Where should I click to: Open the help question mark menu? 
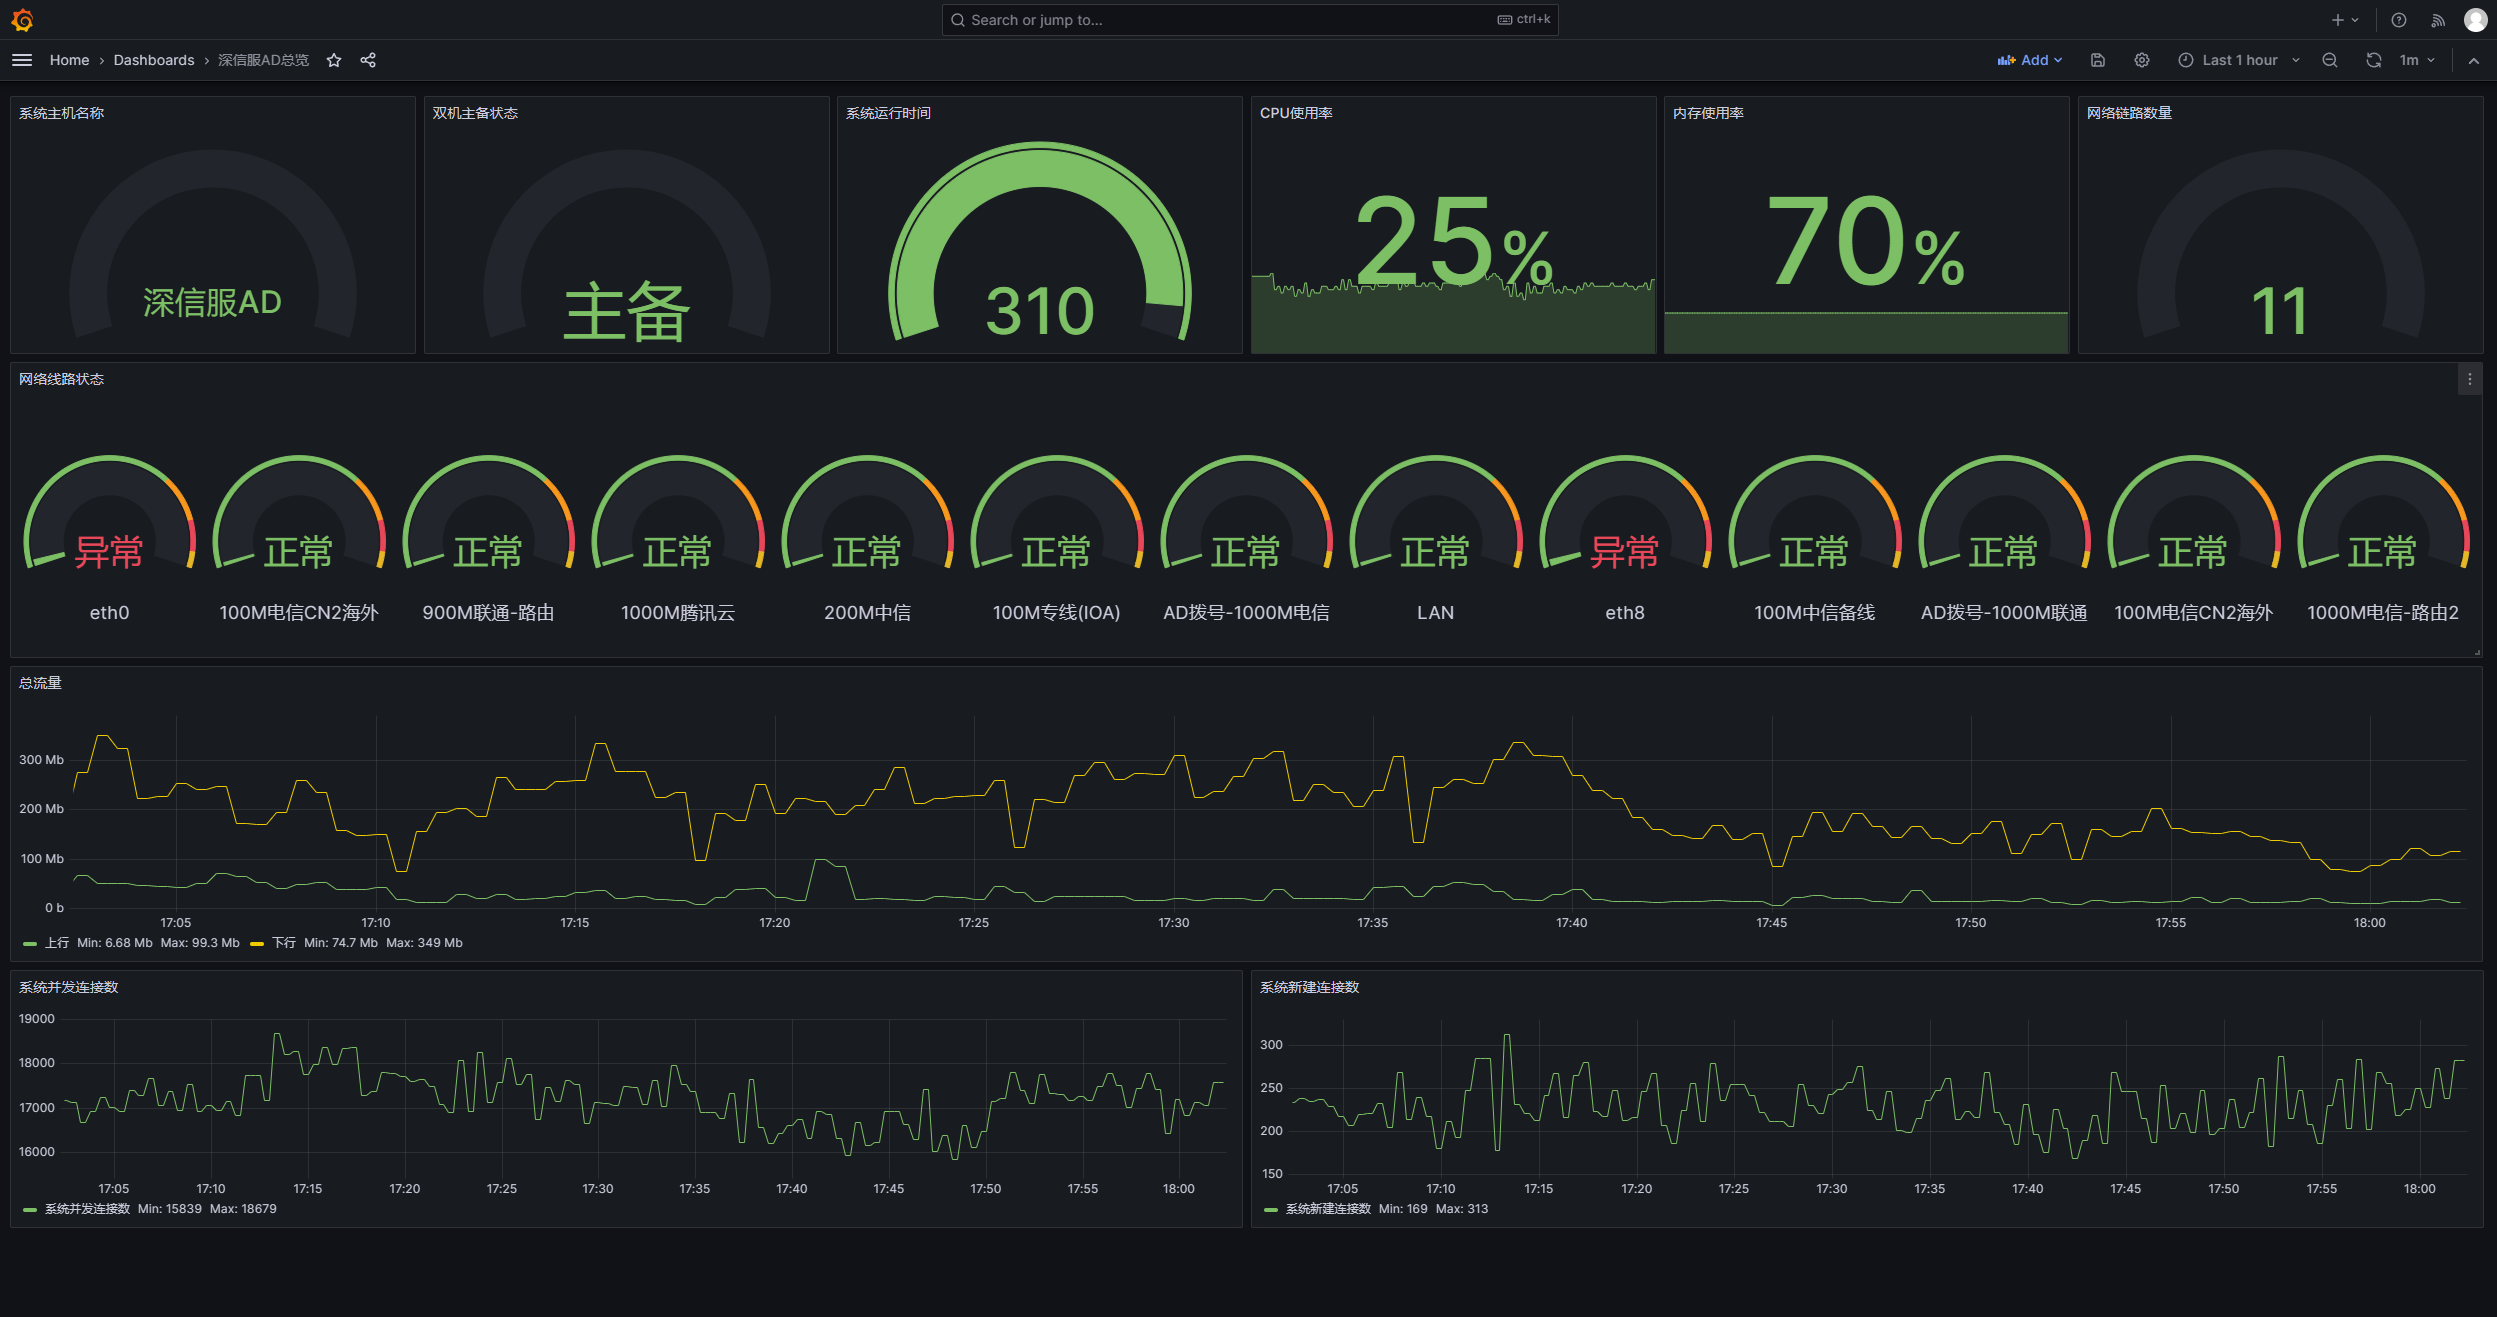tap(2398, 20)
